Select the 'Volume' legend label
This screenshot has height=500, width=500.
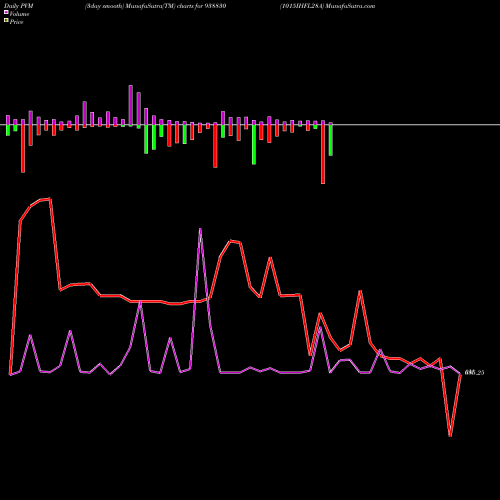click(x=19, y=14)
